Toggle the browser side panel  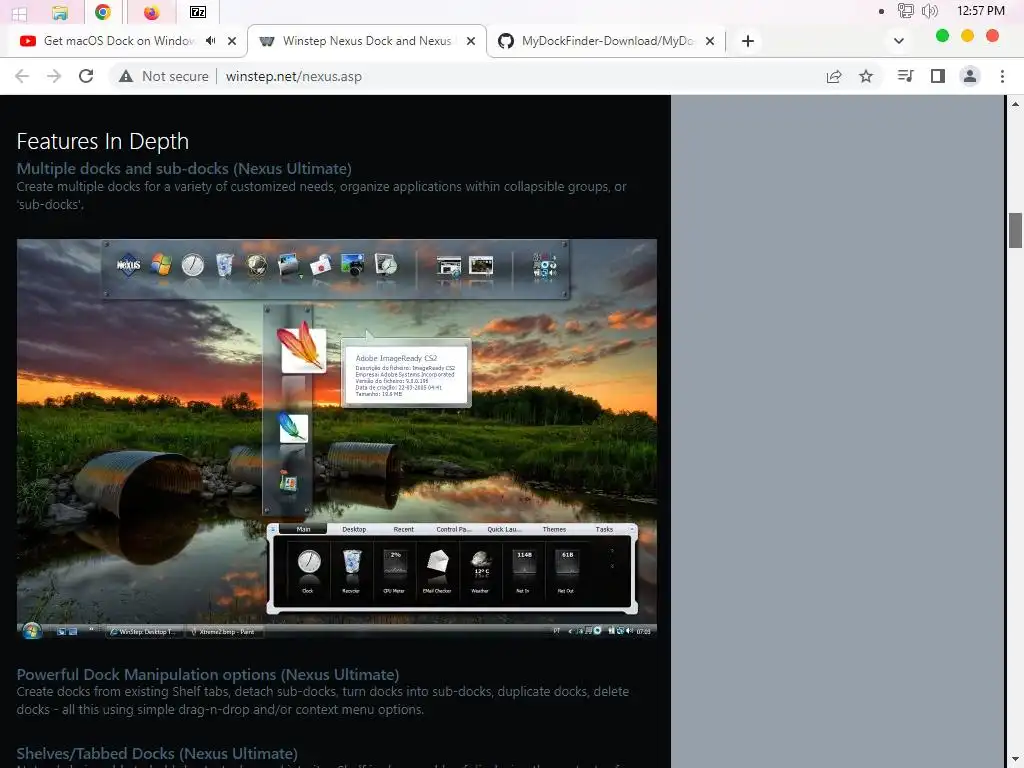point(938,76)
